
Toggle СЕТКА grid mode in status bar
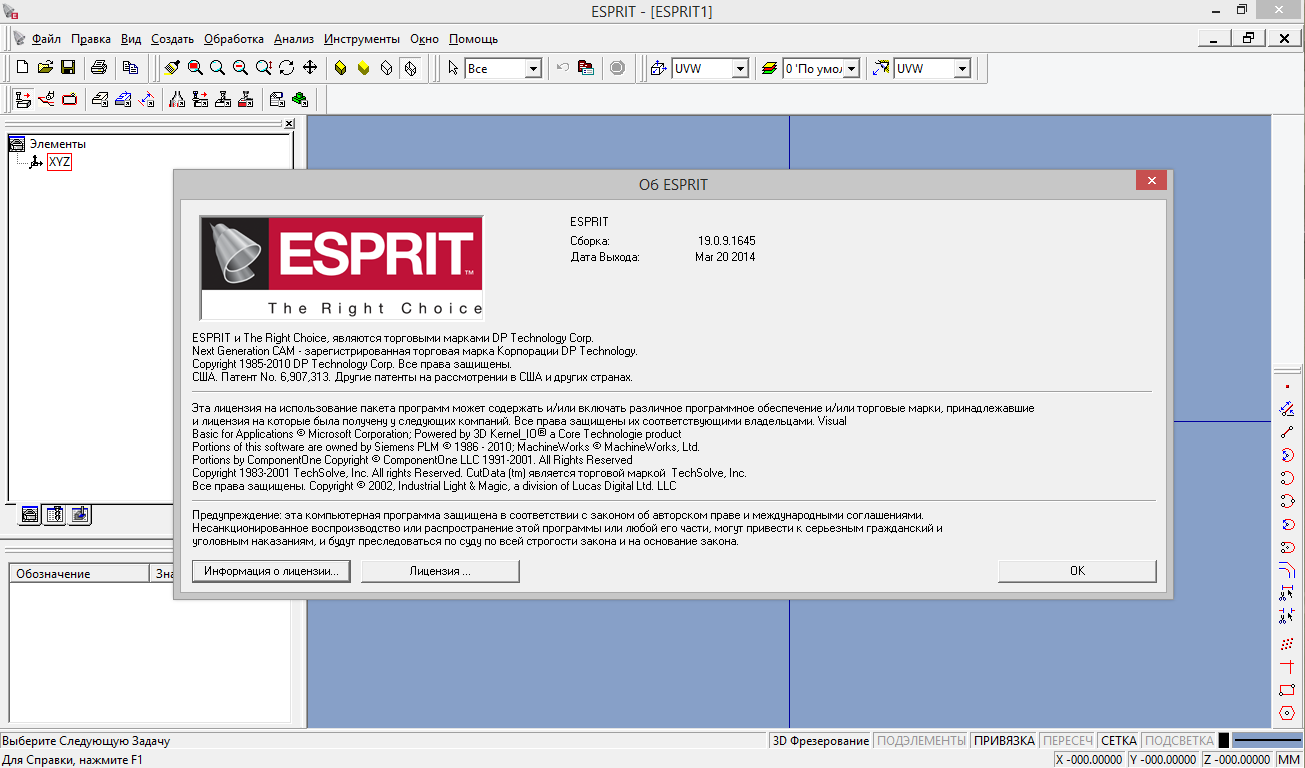(1119, 741)
